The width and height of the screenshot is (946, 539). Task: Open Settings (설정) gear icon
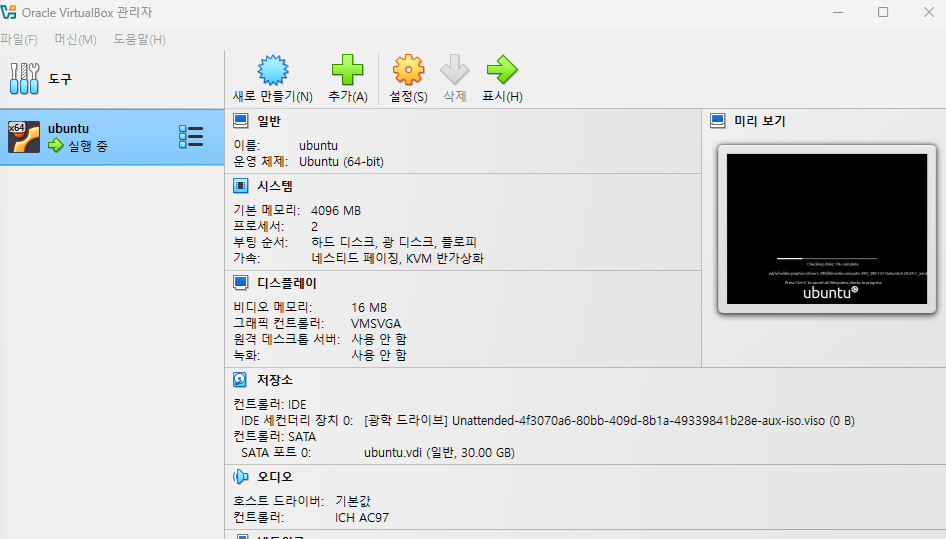coord(408,70)
